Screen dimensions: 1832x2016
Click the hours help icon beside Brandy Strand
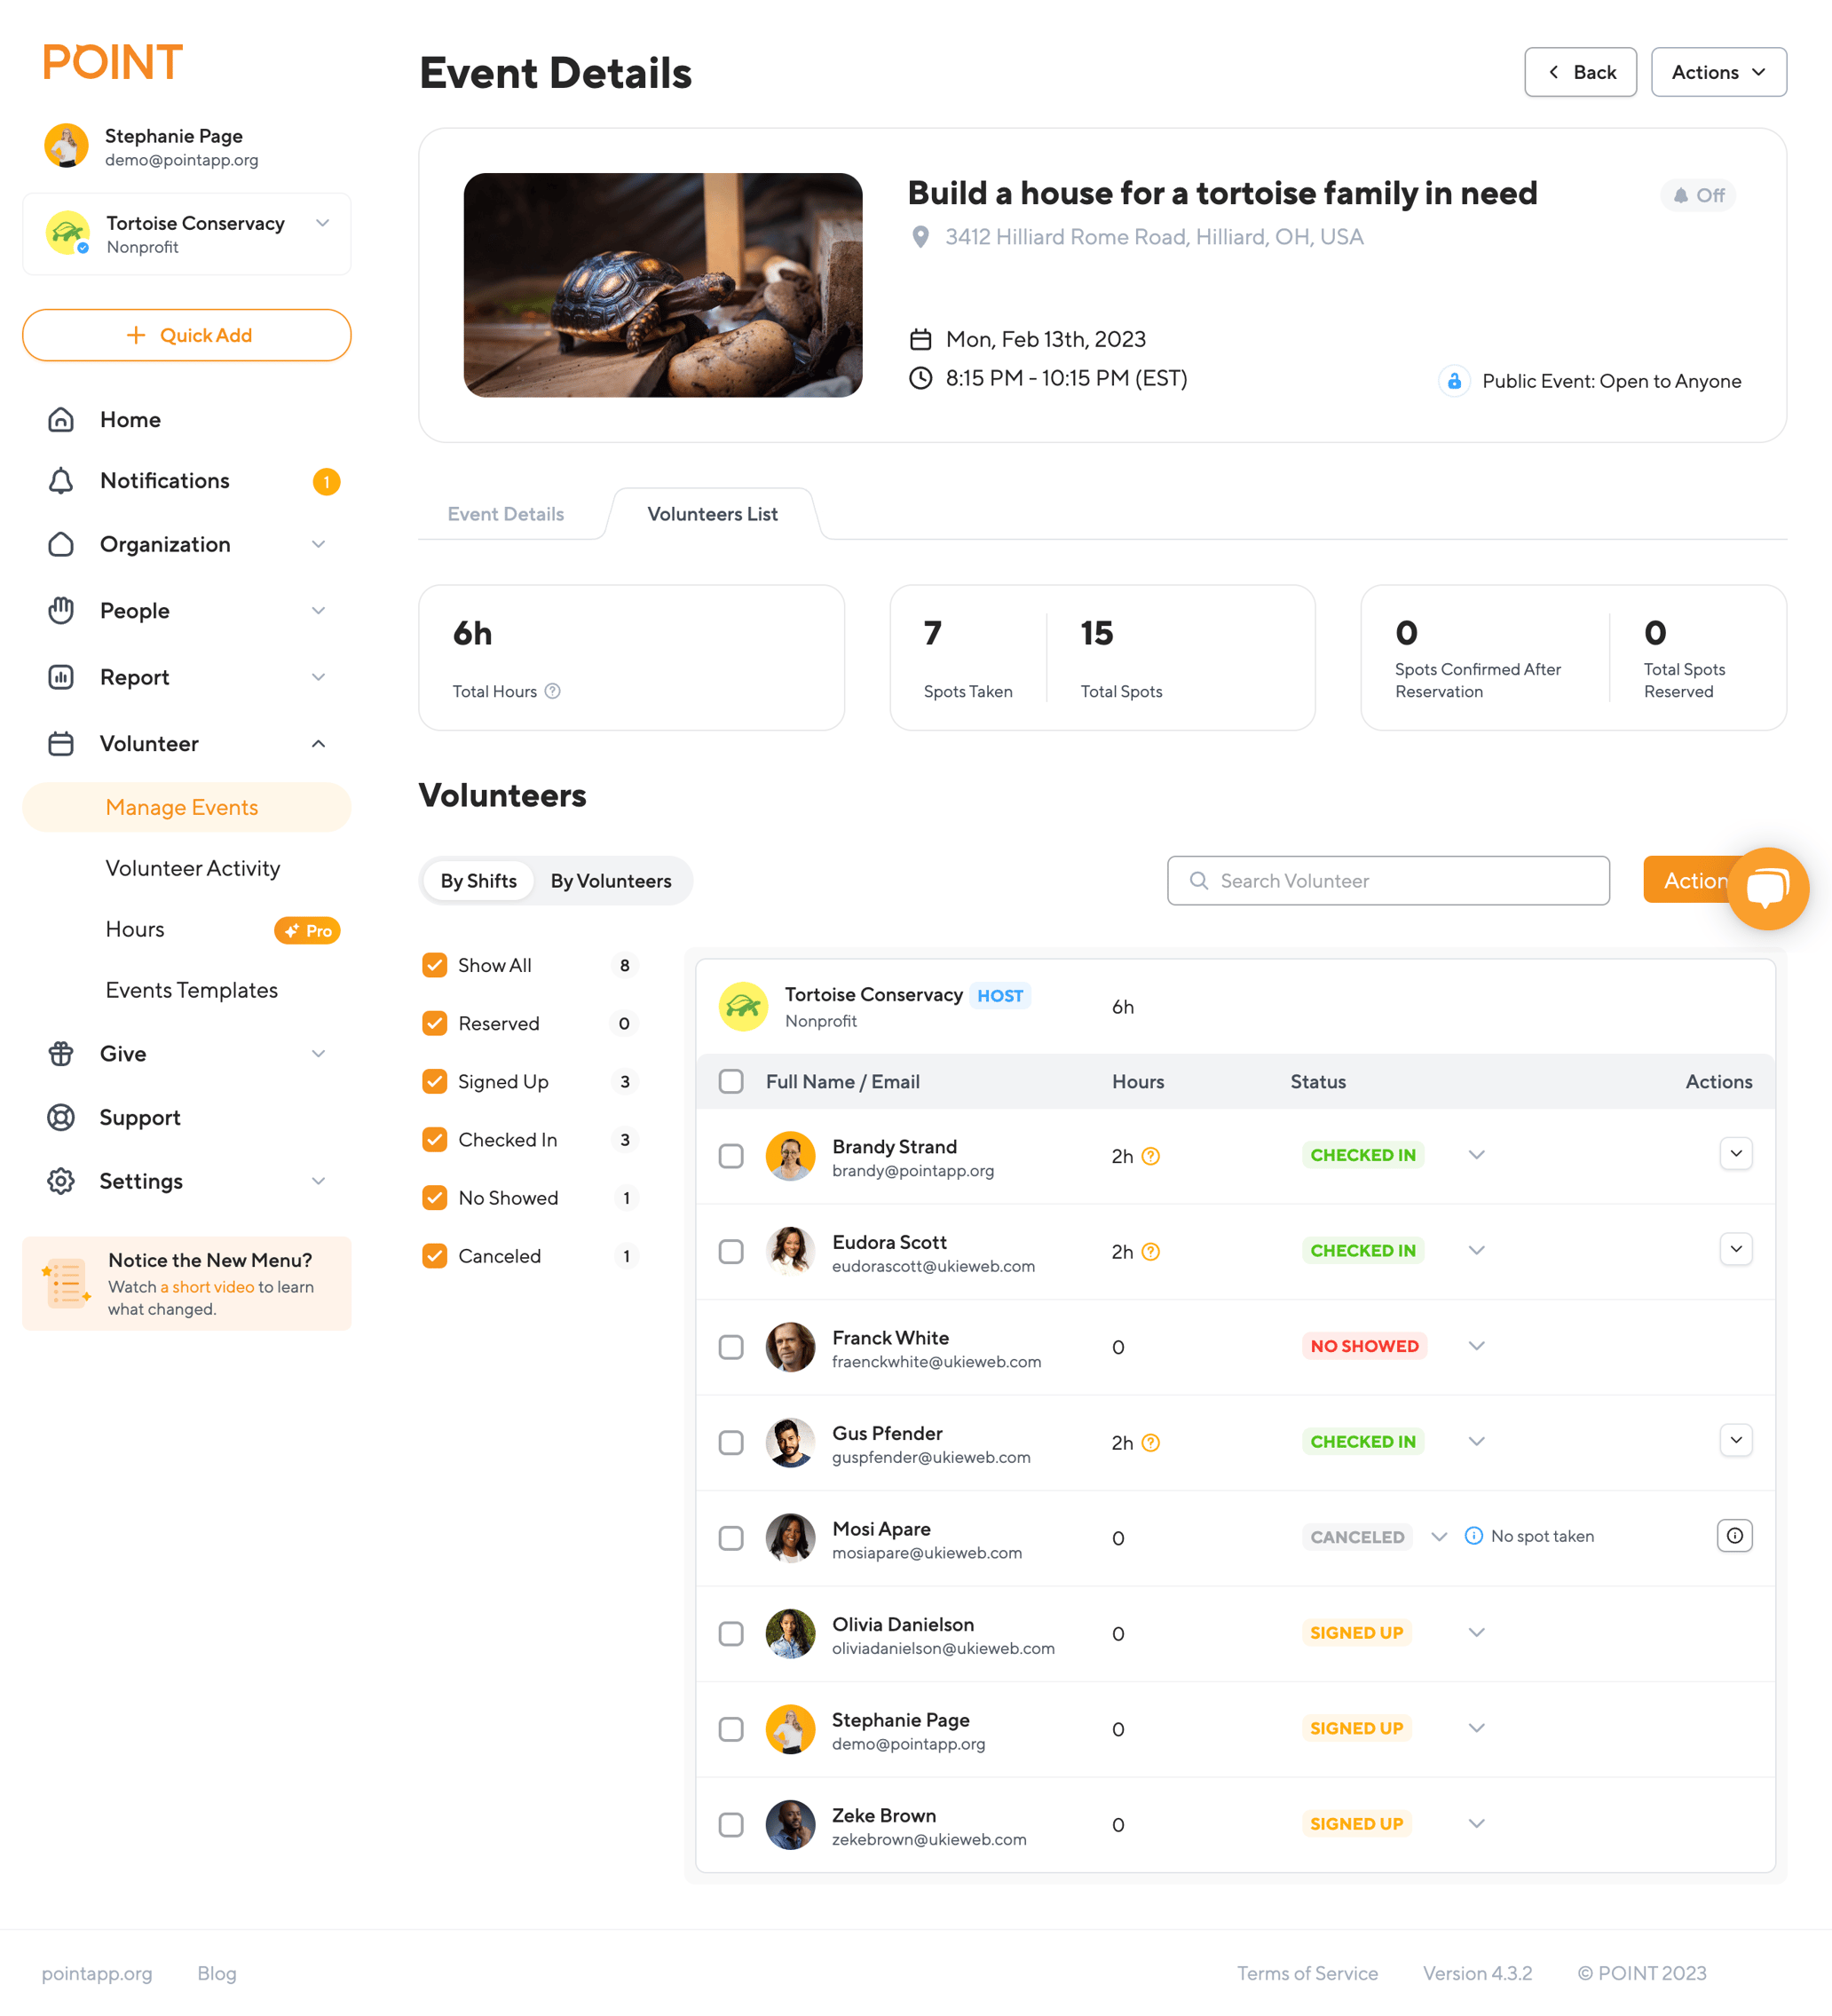coord(1151,1156)
